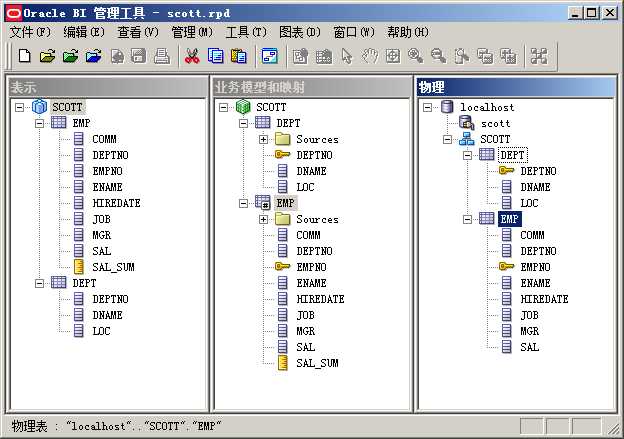Viewport: 624px width, 439px height.
Task: Open the 编辑(E) menu
Action: pos(84,32)
